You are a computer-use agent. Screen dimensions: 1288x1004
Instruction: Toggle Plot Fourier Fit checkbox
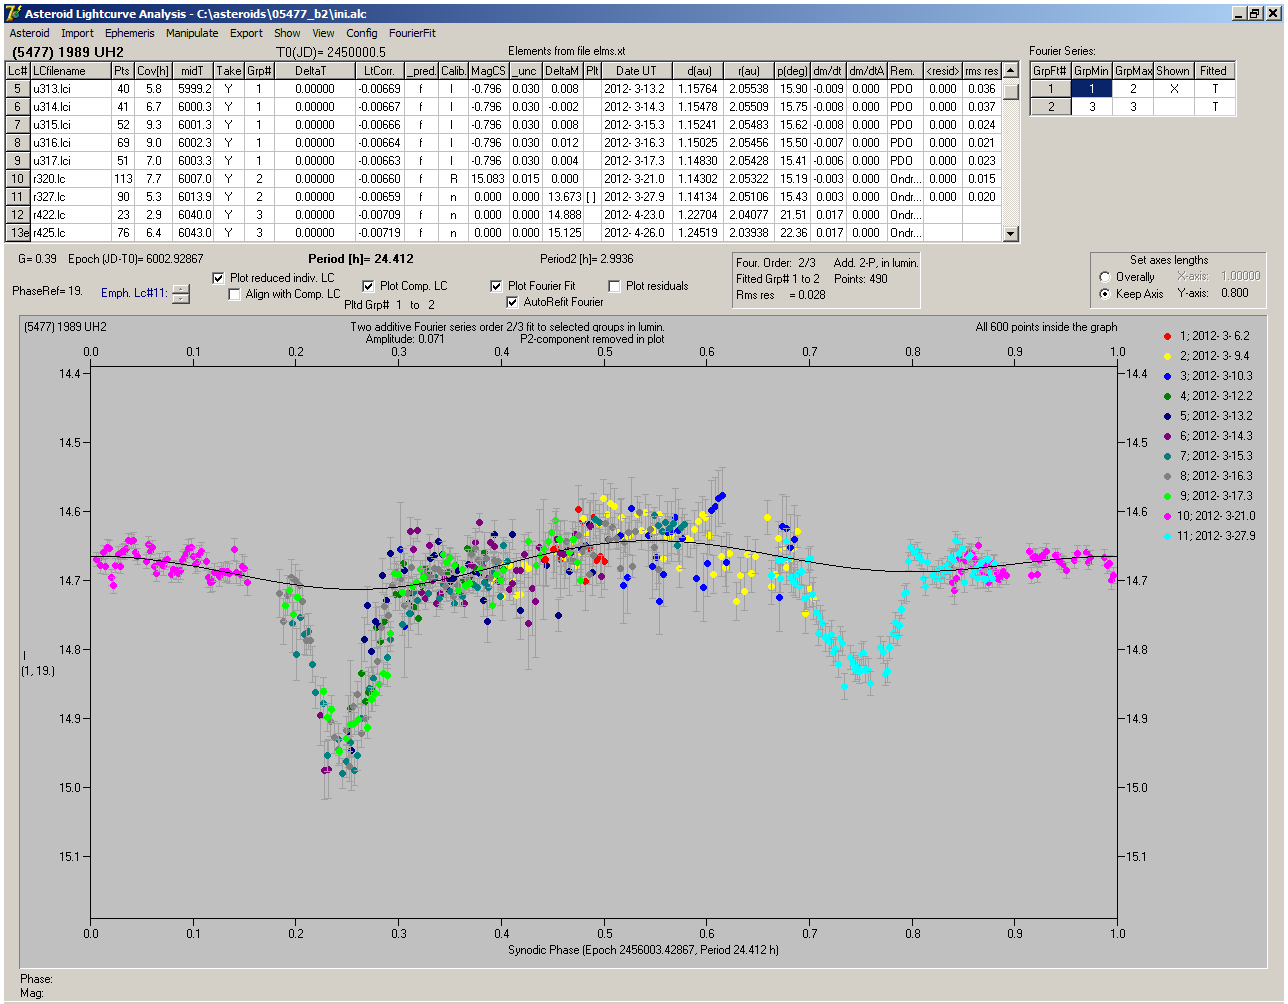[496, 286]
